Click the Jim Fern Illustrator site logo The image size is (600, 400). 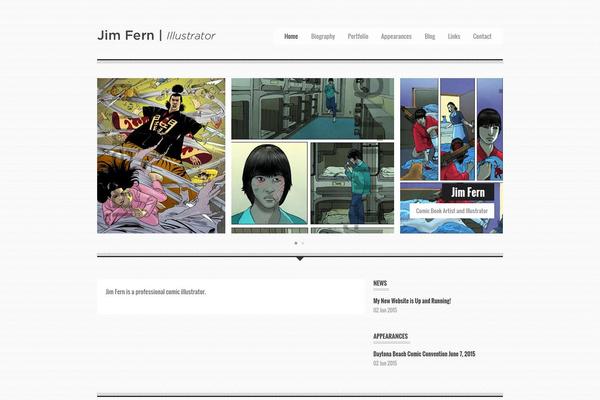156,35
